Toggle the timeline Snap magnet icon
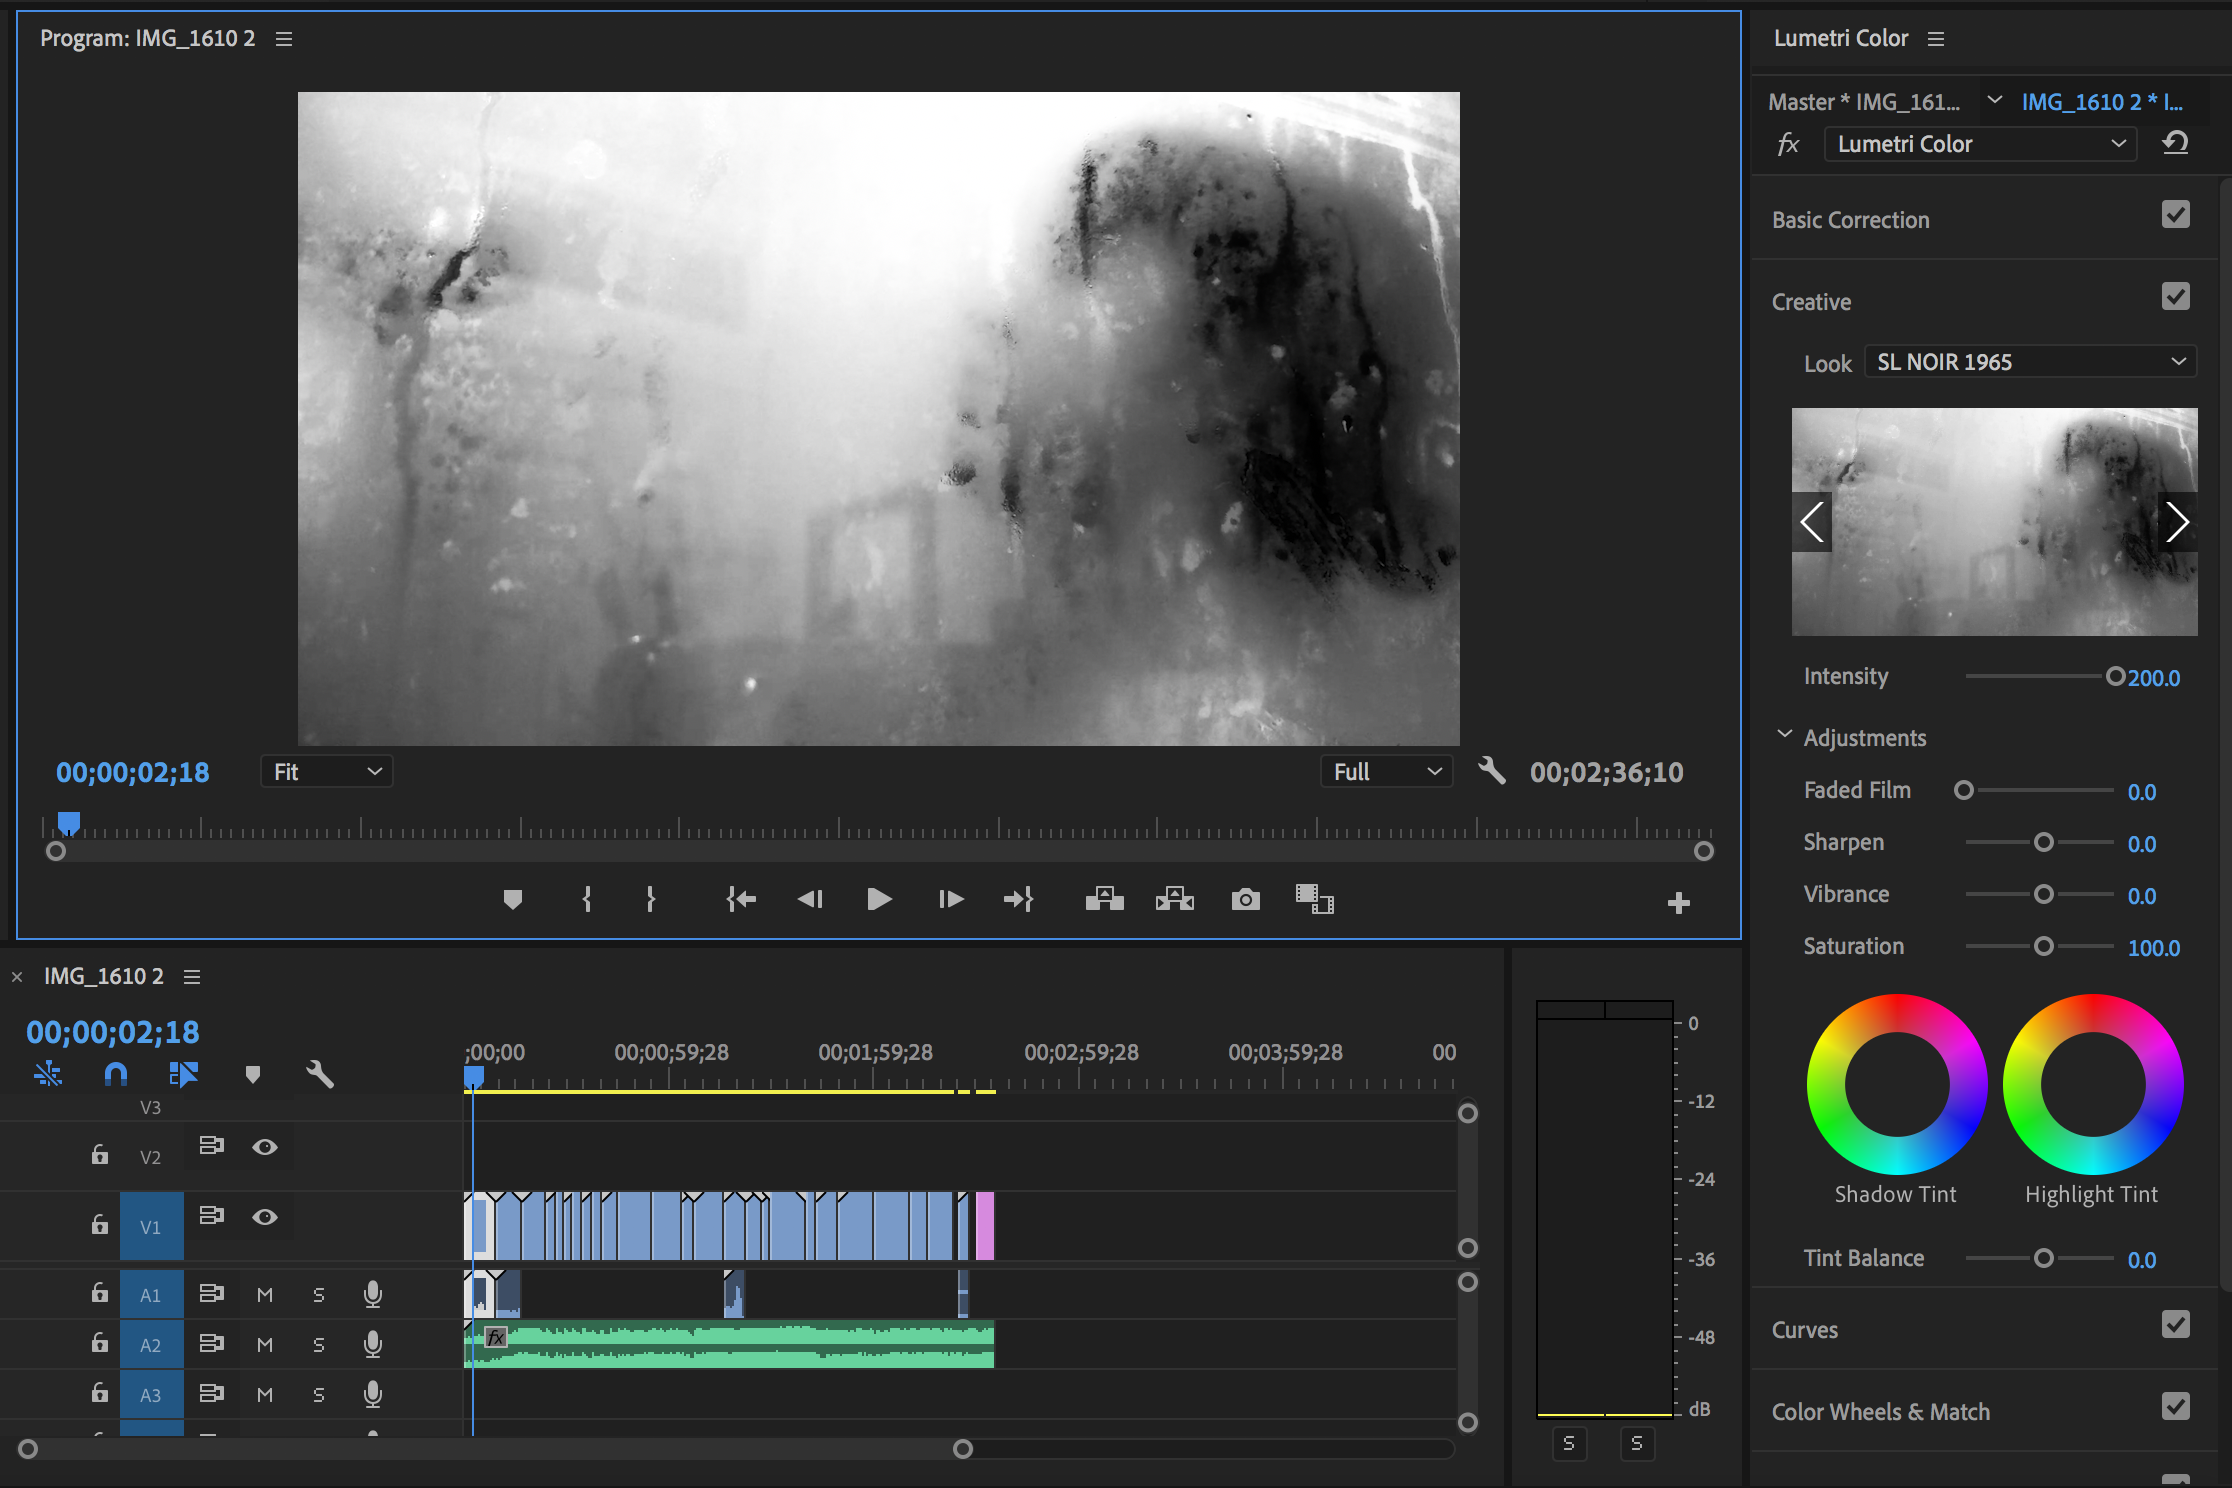 pos(116,1074)
